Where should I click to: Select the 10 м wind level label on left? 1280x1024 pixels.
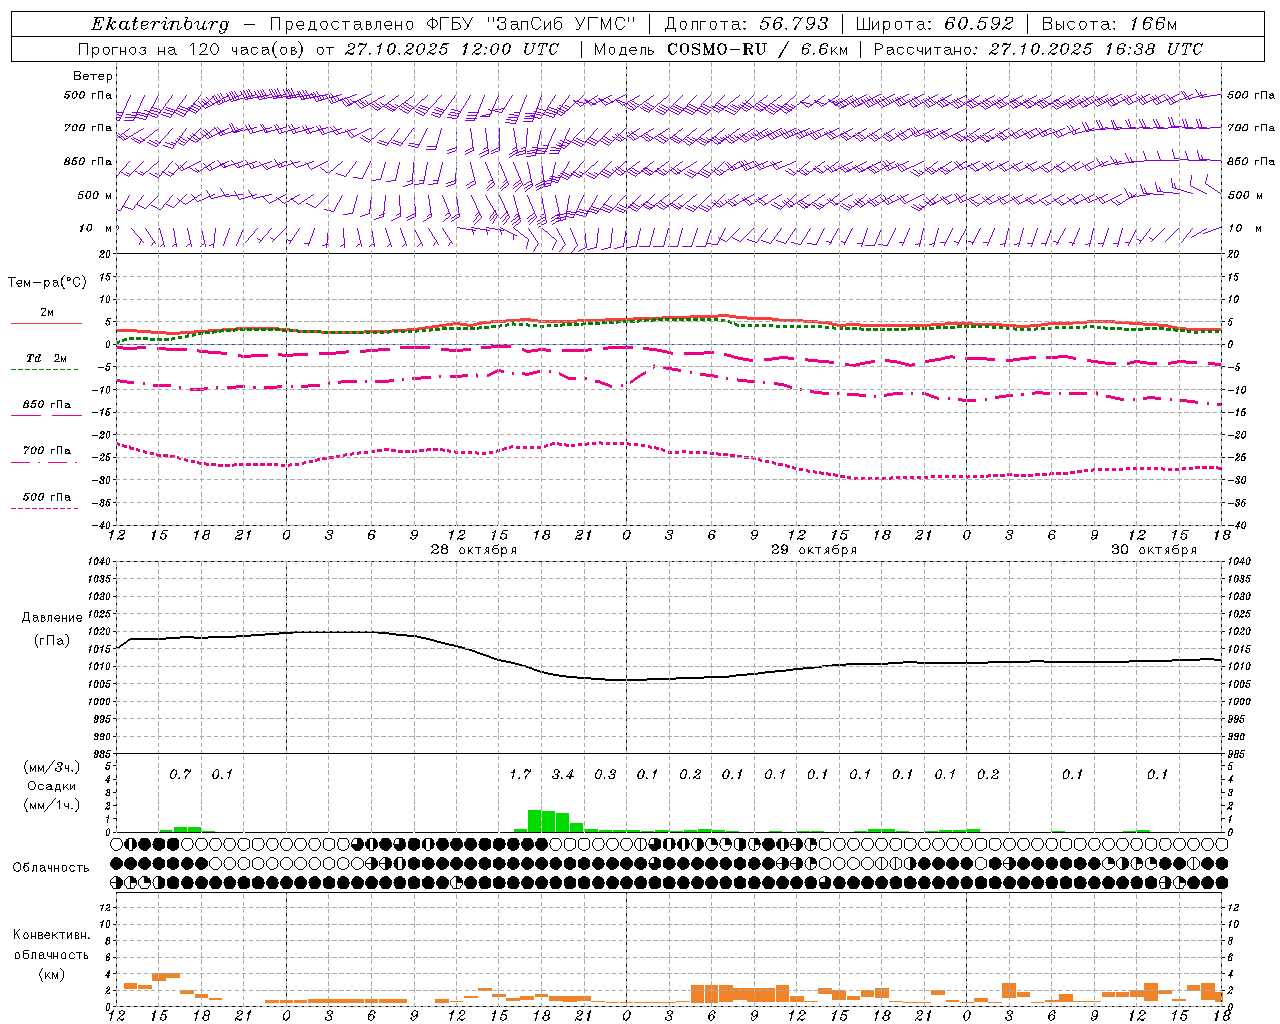(x=96, y=228)
